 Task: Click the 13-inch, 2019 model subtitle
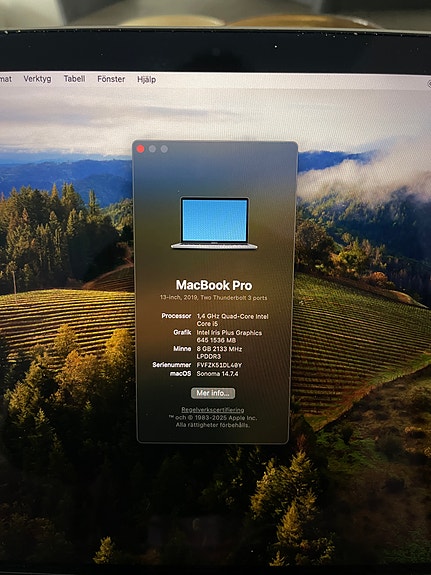213,298
